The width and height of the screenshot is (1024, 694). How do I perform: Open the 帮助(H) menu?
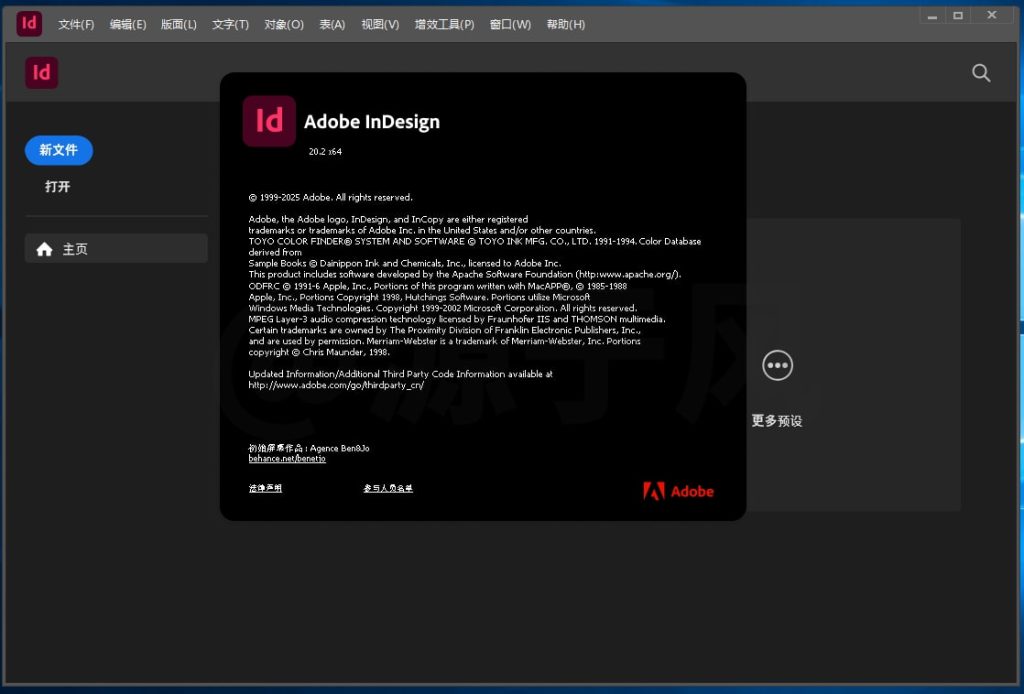click(566, 24)
